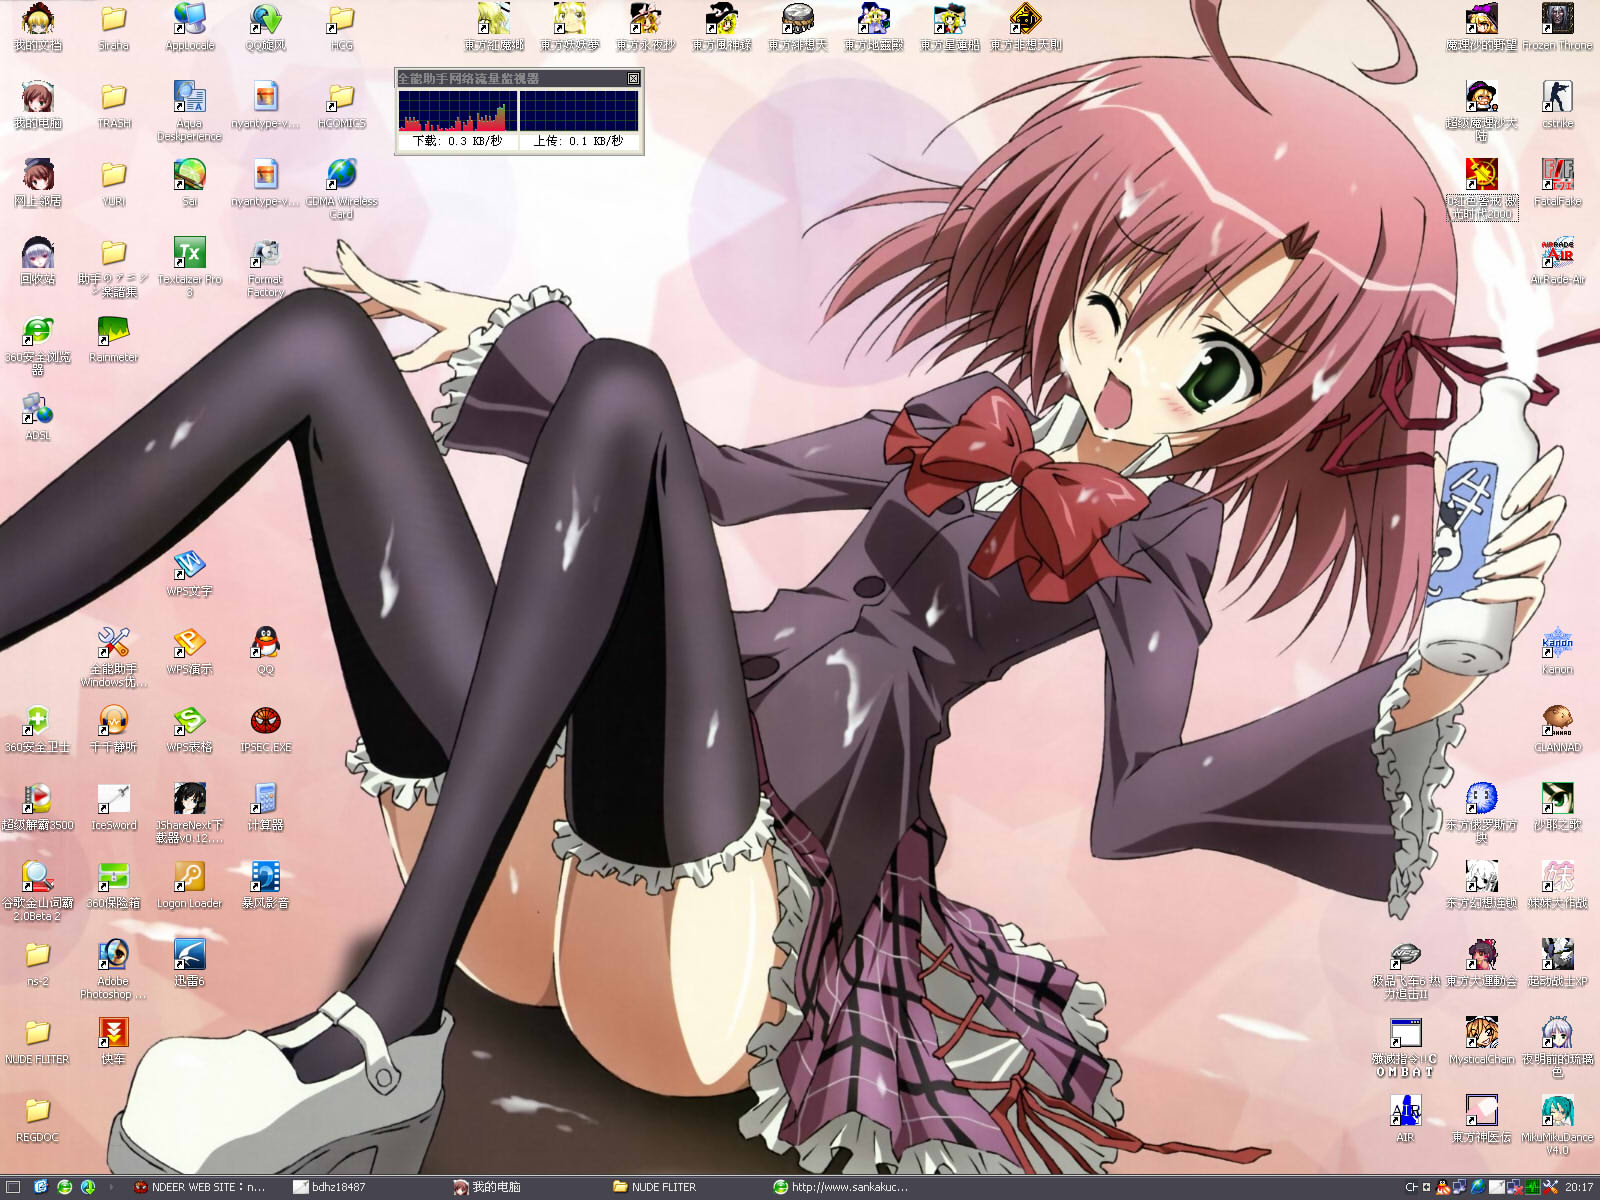Click the 20:17 clock in the system tray

coord(1580,1186)
